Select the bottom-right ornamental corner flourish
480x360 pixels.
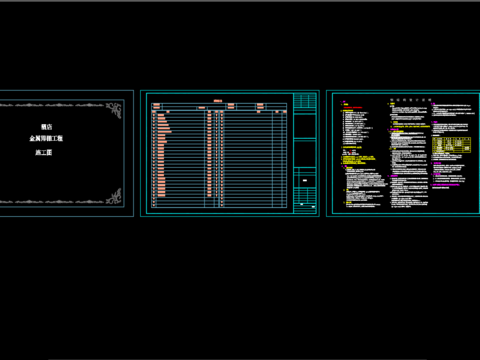tap(114, 196)
